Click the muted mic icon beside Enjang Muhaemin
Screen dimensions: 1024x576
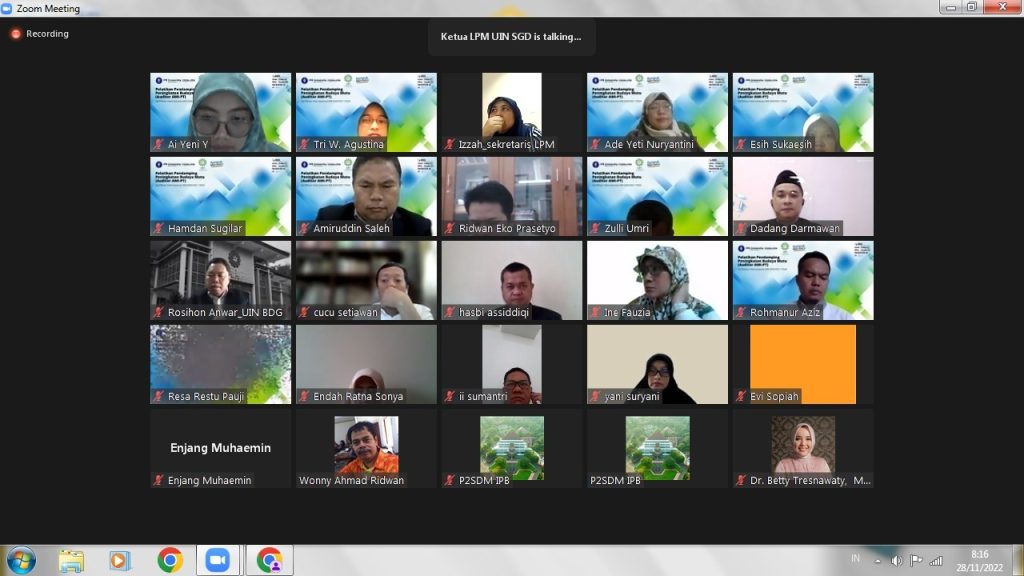point(158,481)
